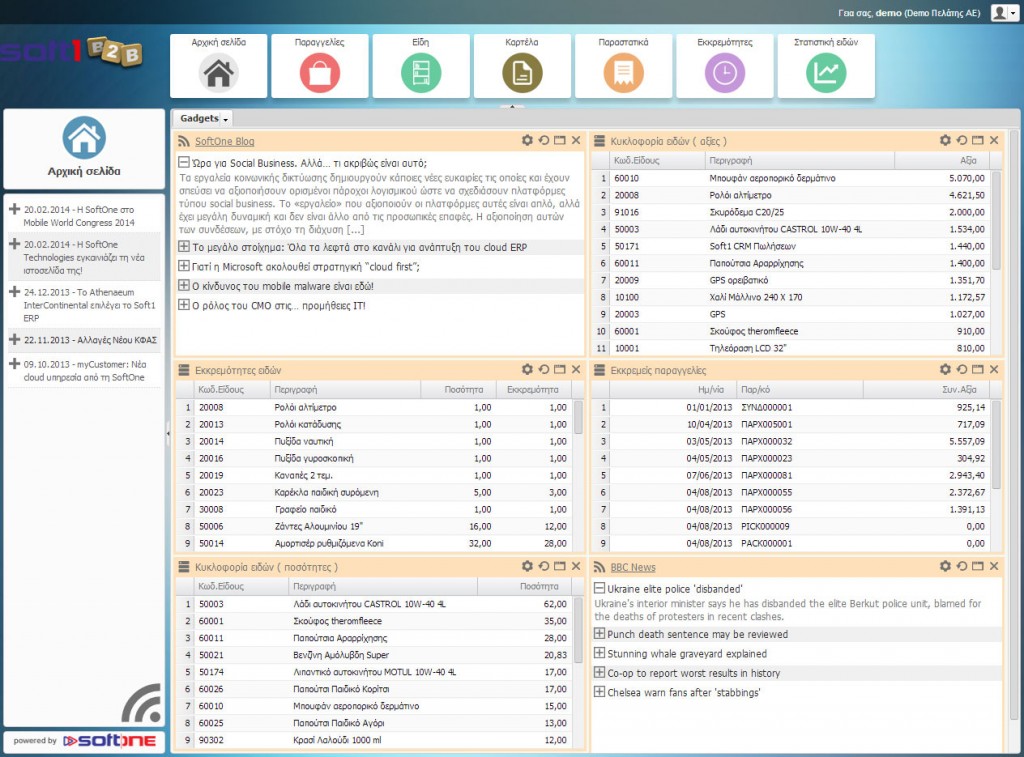Expand 'Ο κίνδυνος του mobile malware' entry

coord(184,285)
